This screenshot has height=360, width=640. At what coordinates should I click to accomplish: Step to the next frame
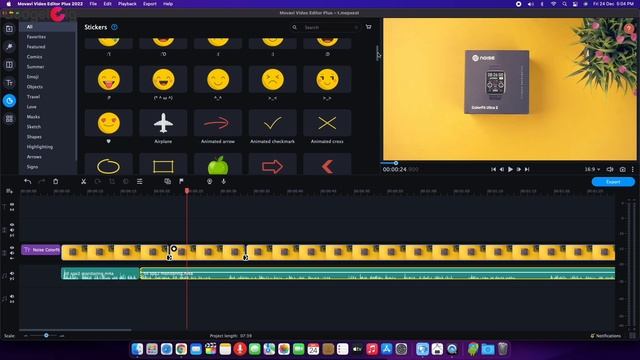[x=519, y=169]
